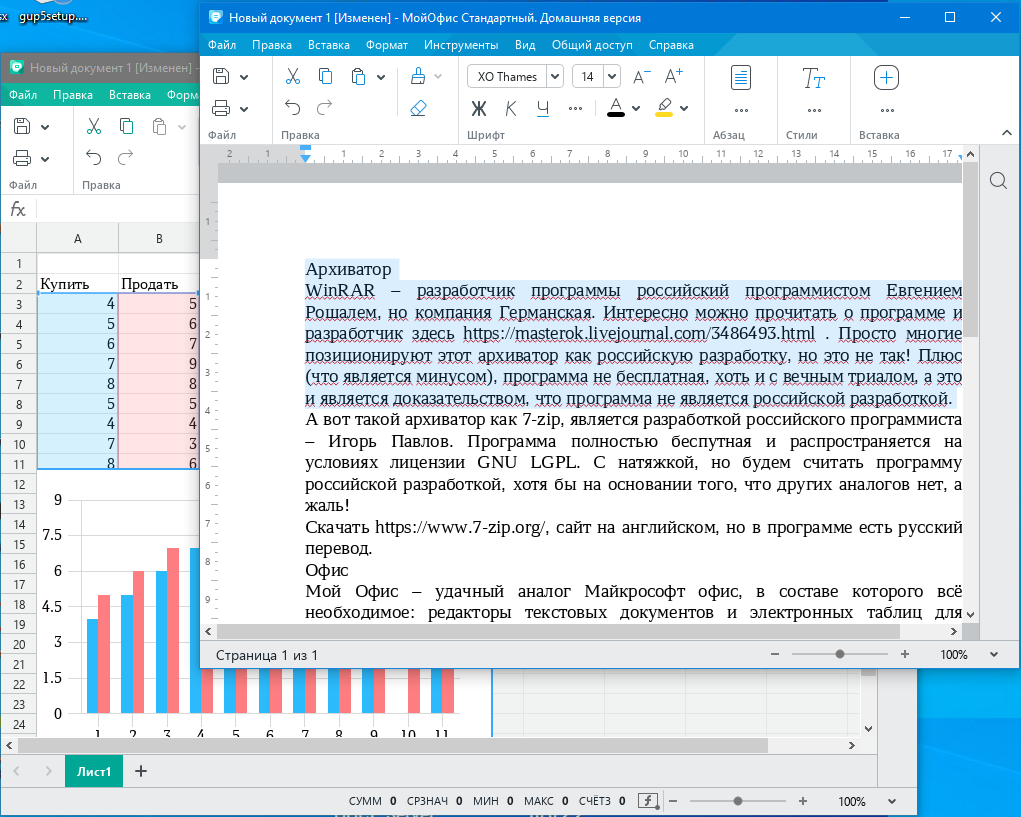This screenshot has height=817, width=1021.
Task: Click the spreadsheet zoom slider handle
Action: pos(738,801)
